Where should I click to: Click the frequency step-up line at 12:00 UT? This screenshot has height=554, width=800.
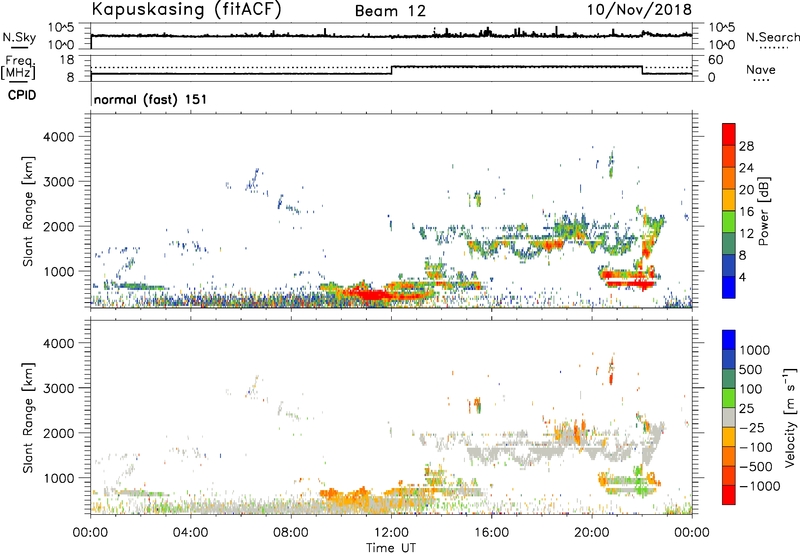(x=391, y=70)
